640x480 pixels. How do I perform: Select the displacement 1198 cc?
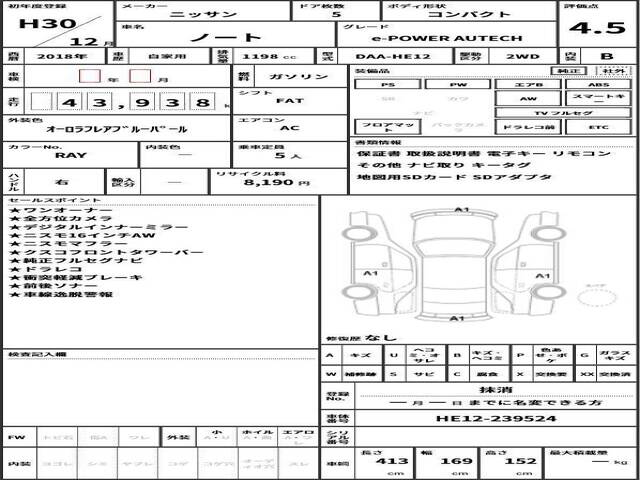pyautogui.click(x=269, y=57)
